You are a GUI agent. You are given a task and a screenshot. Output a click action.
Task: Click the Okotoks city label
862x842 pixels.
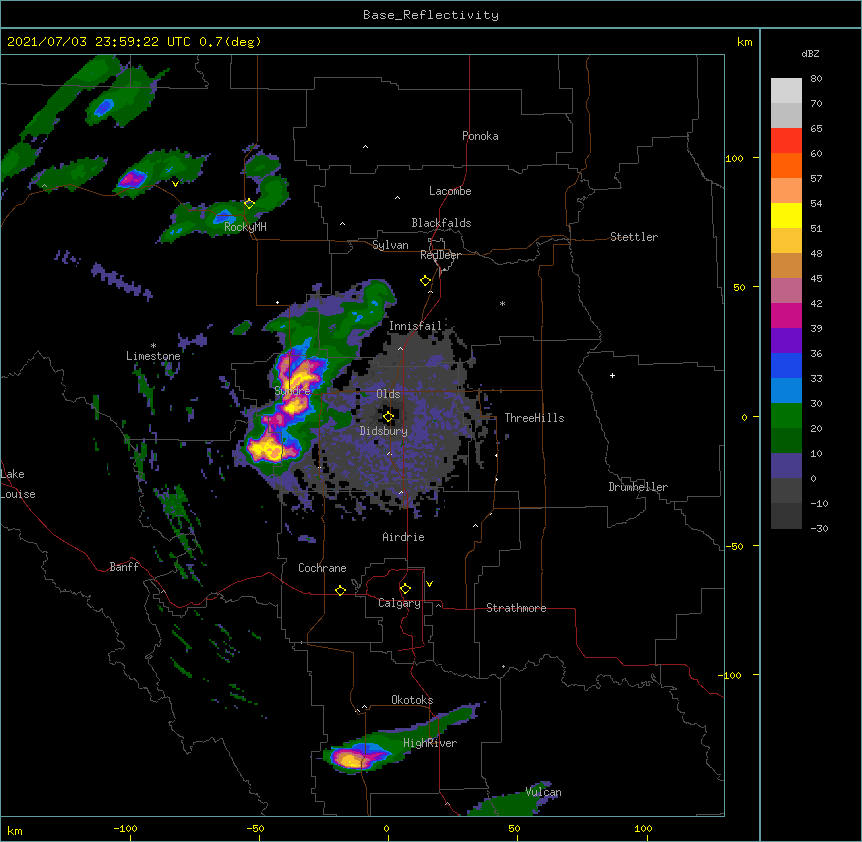[x=412, y=700]
